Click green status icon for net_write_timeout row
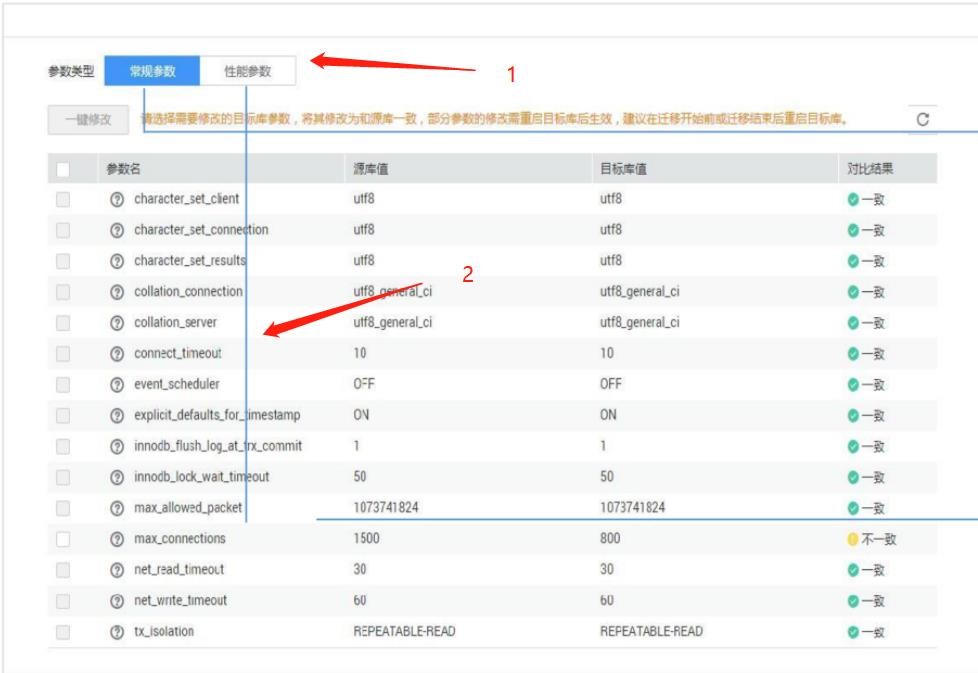 [x=853, y=601]
